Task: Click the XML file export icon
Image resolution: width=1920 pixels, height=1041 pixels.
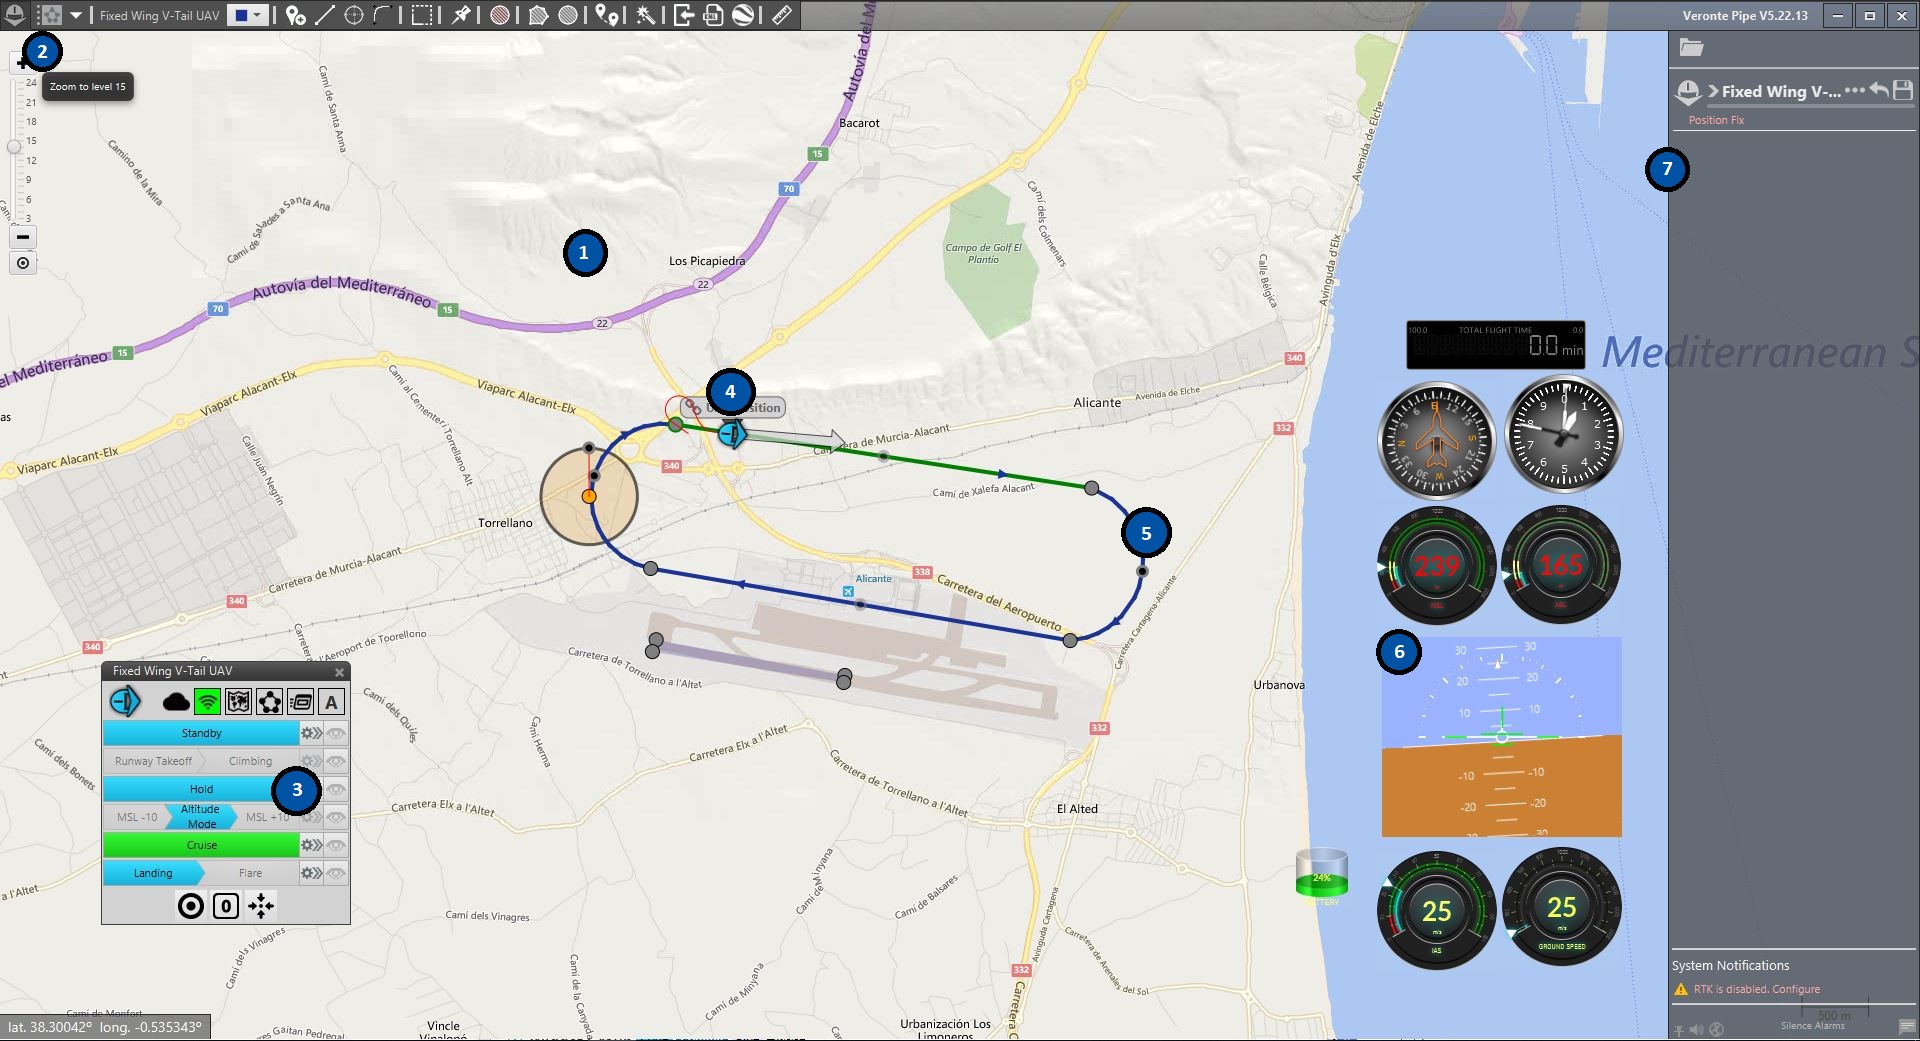Action: (x=713, y=15)
